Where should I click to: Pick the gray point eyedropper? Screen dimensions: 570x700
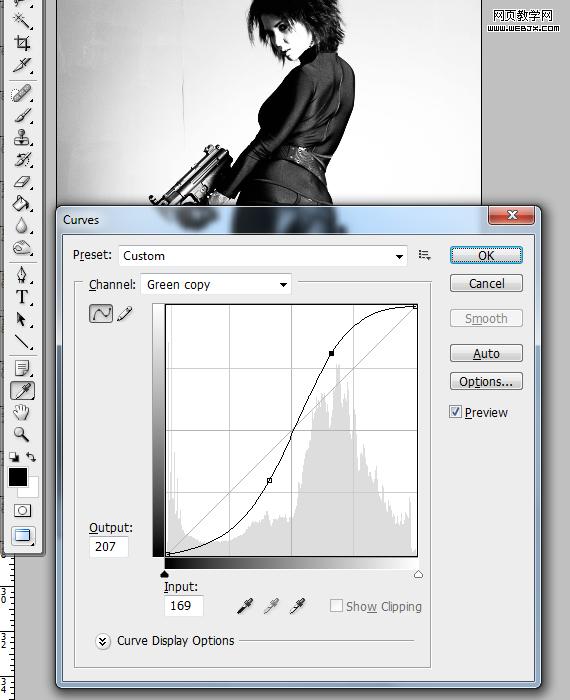(271, 606)
